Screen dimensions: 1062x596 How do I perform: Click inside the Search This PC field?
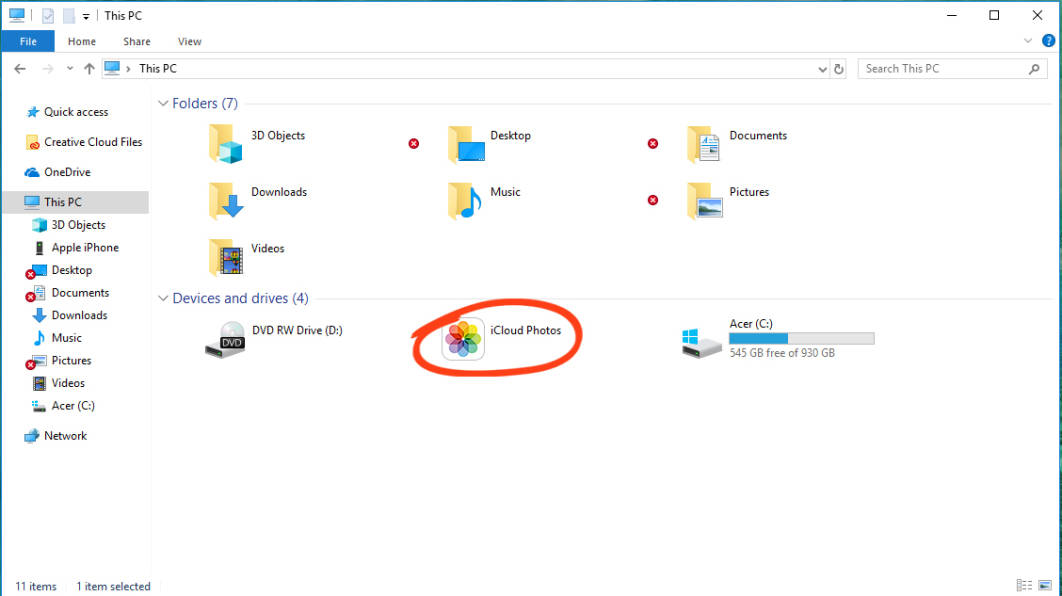940,68
